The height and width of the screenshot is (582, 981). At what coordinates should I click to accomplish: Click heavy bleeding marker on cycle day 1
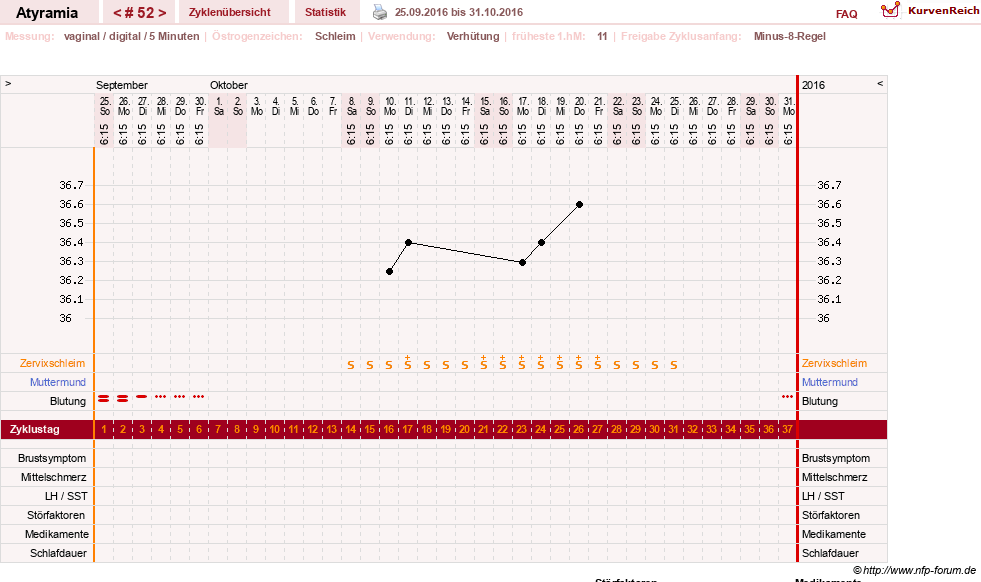tap(104, 398)
